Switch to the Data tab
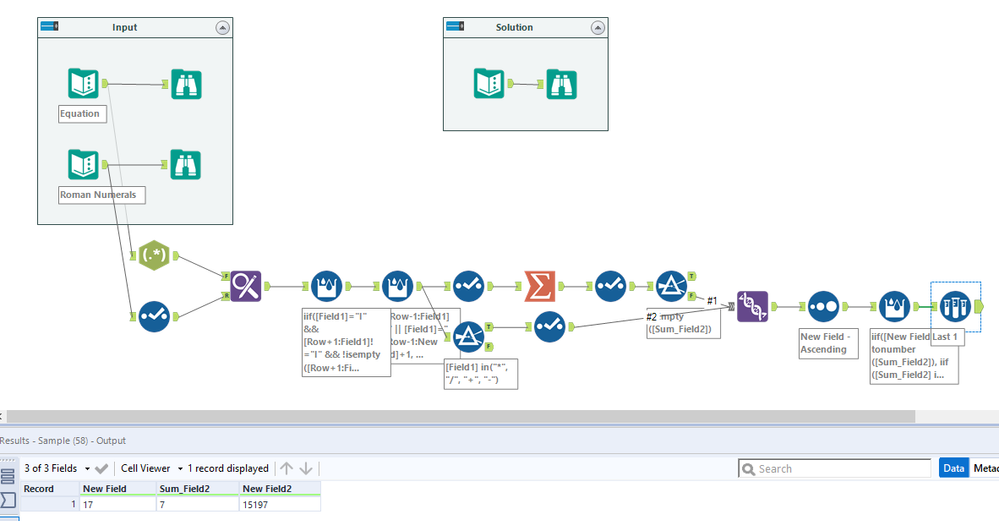The width and height of the screenshot is (999, 521). click(953, 468)
